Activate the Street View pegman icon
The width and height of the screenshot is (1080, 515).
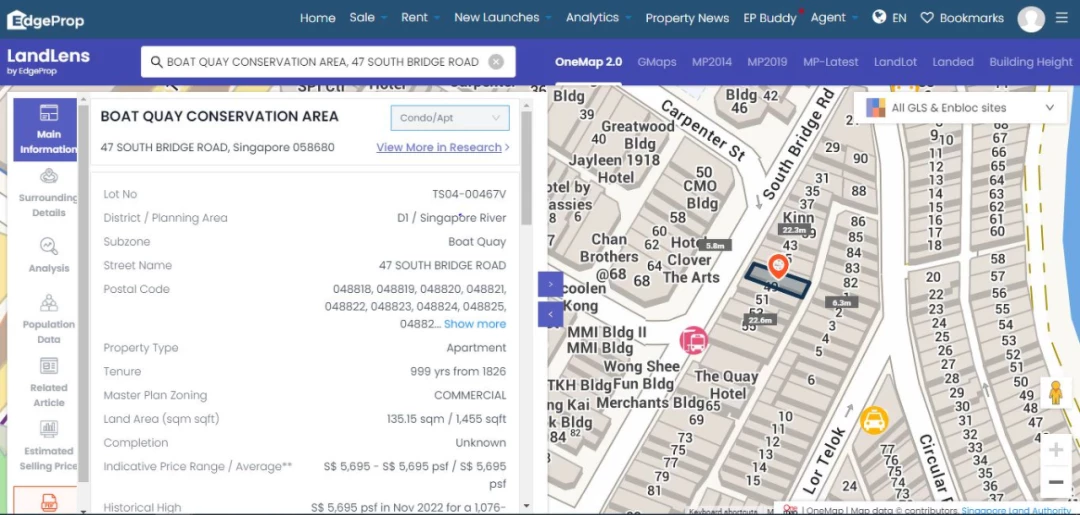(1055, 393)
